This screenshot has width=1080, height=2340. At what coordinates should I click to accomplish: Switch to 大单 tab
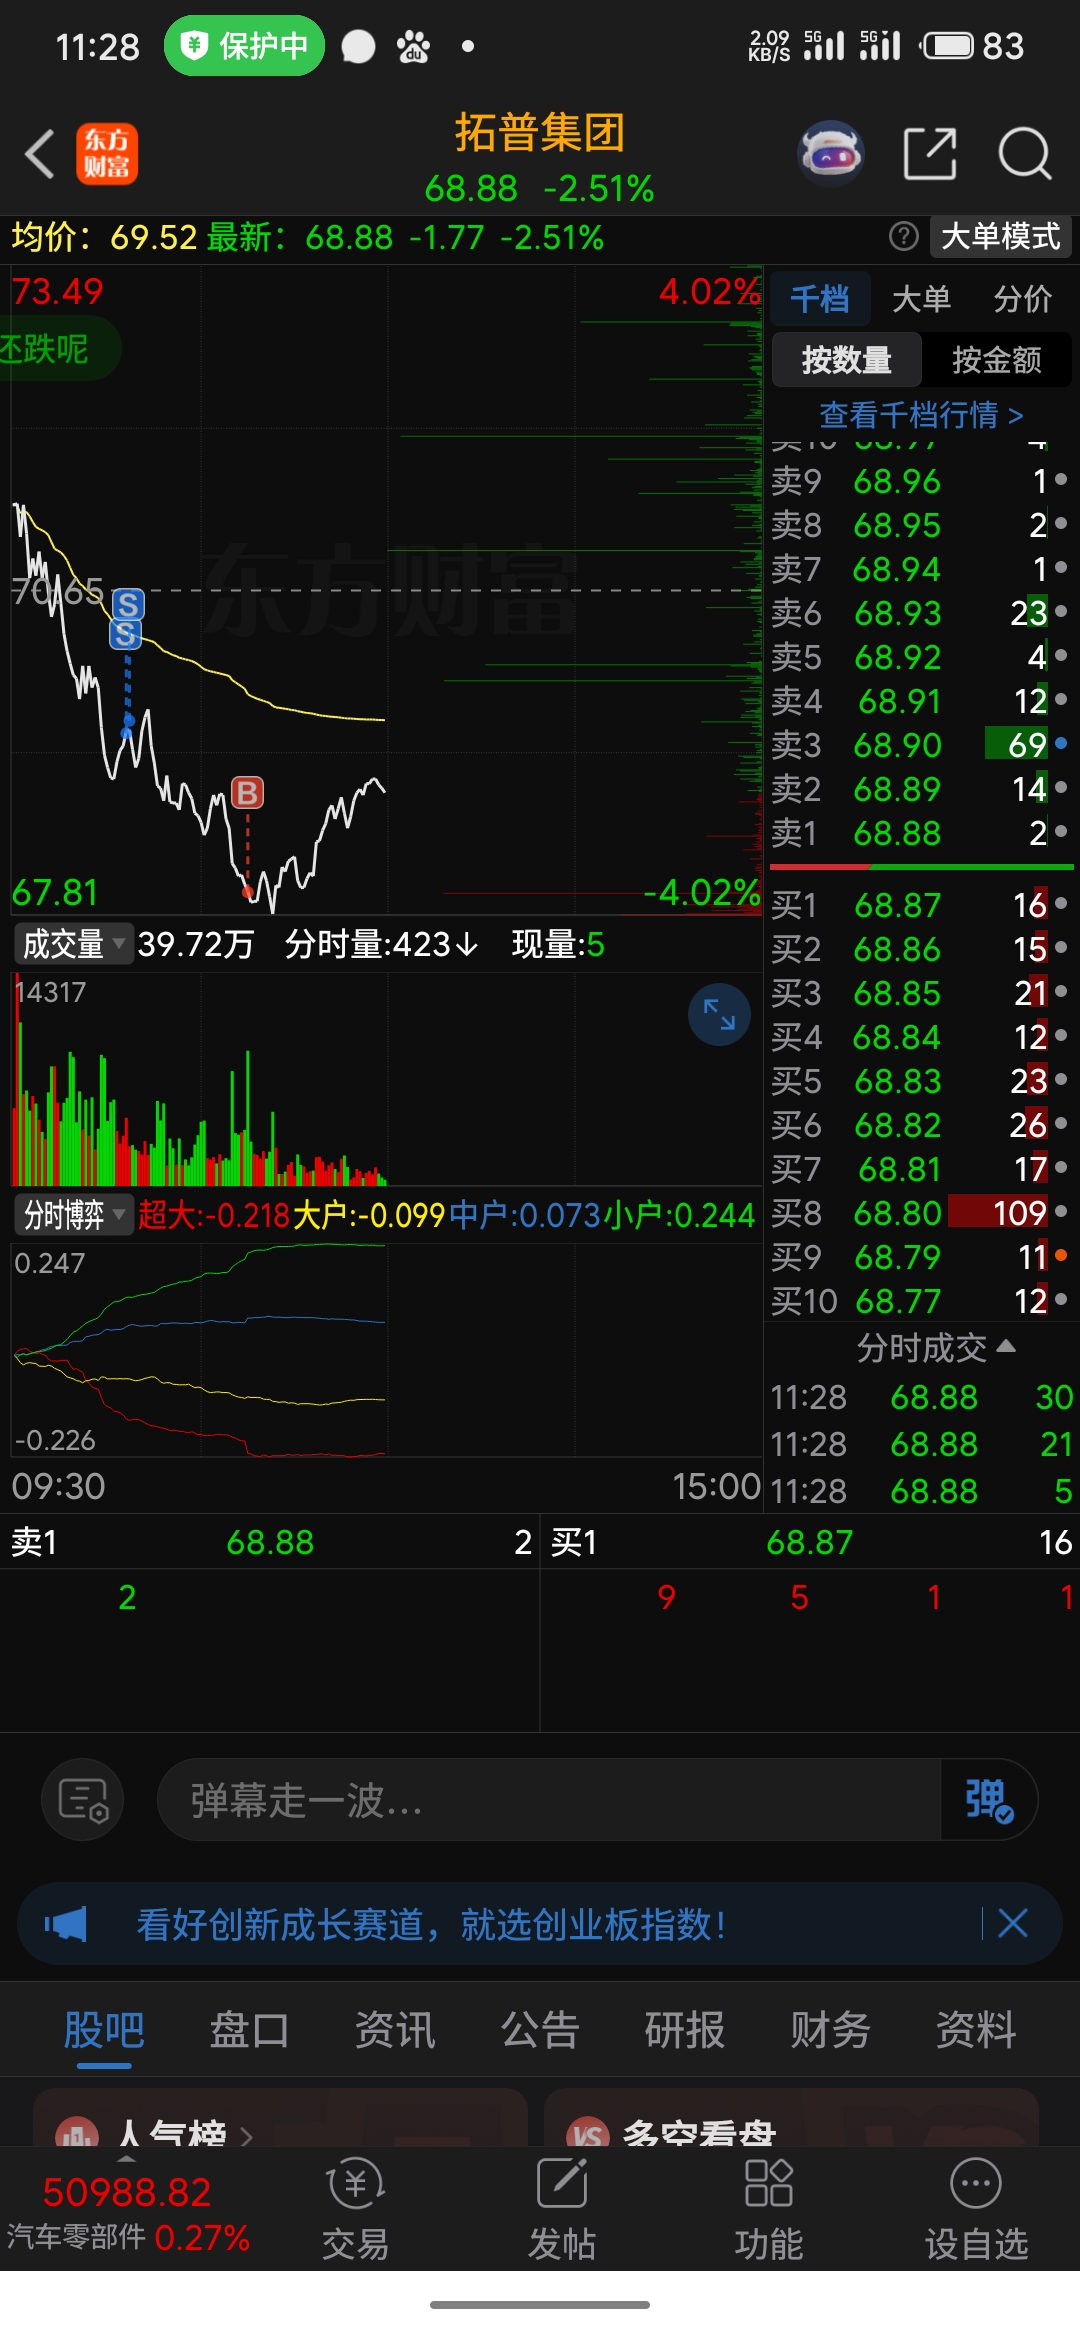click(x=921, y=298)
